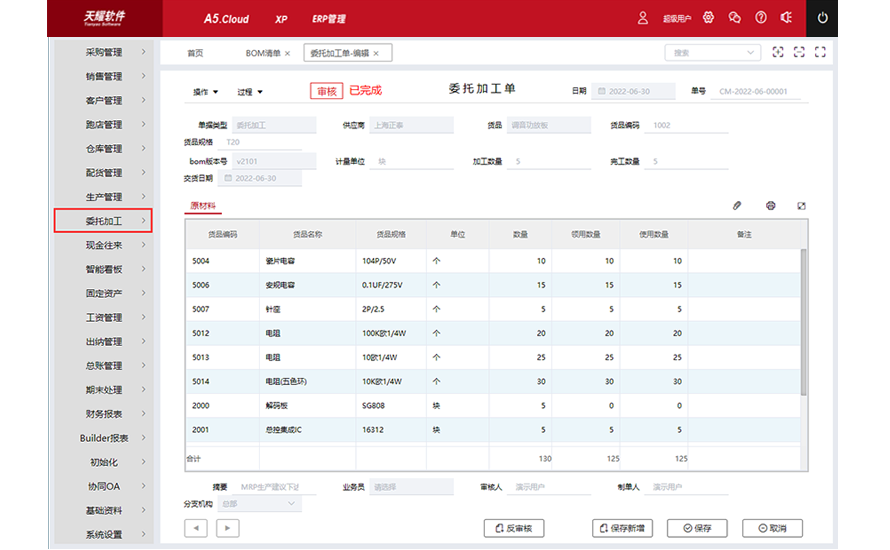Click the help question mark icon

(761, 18)
